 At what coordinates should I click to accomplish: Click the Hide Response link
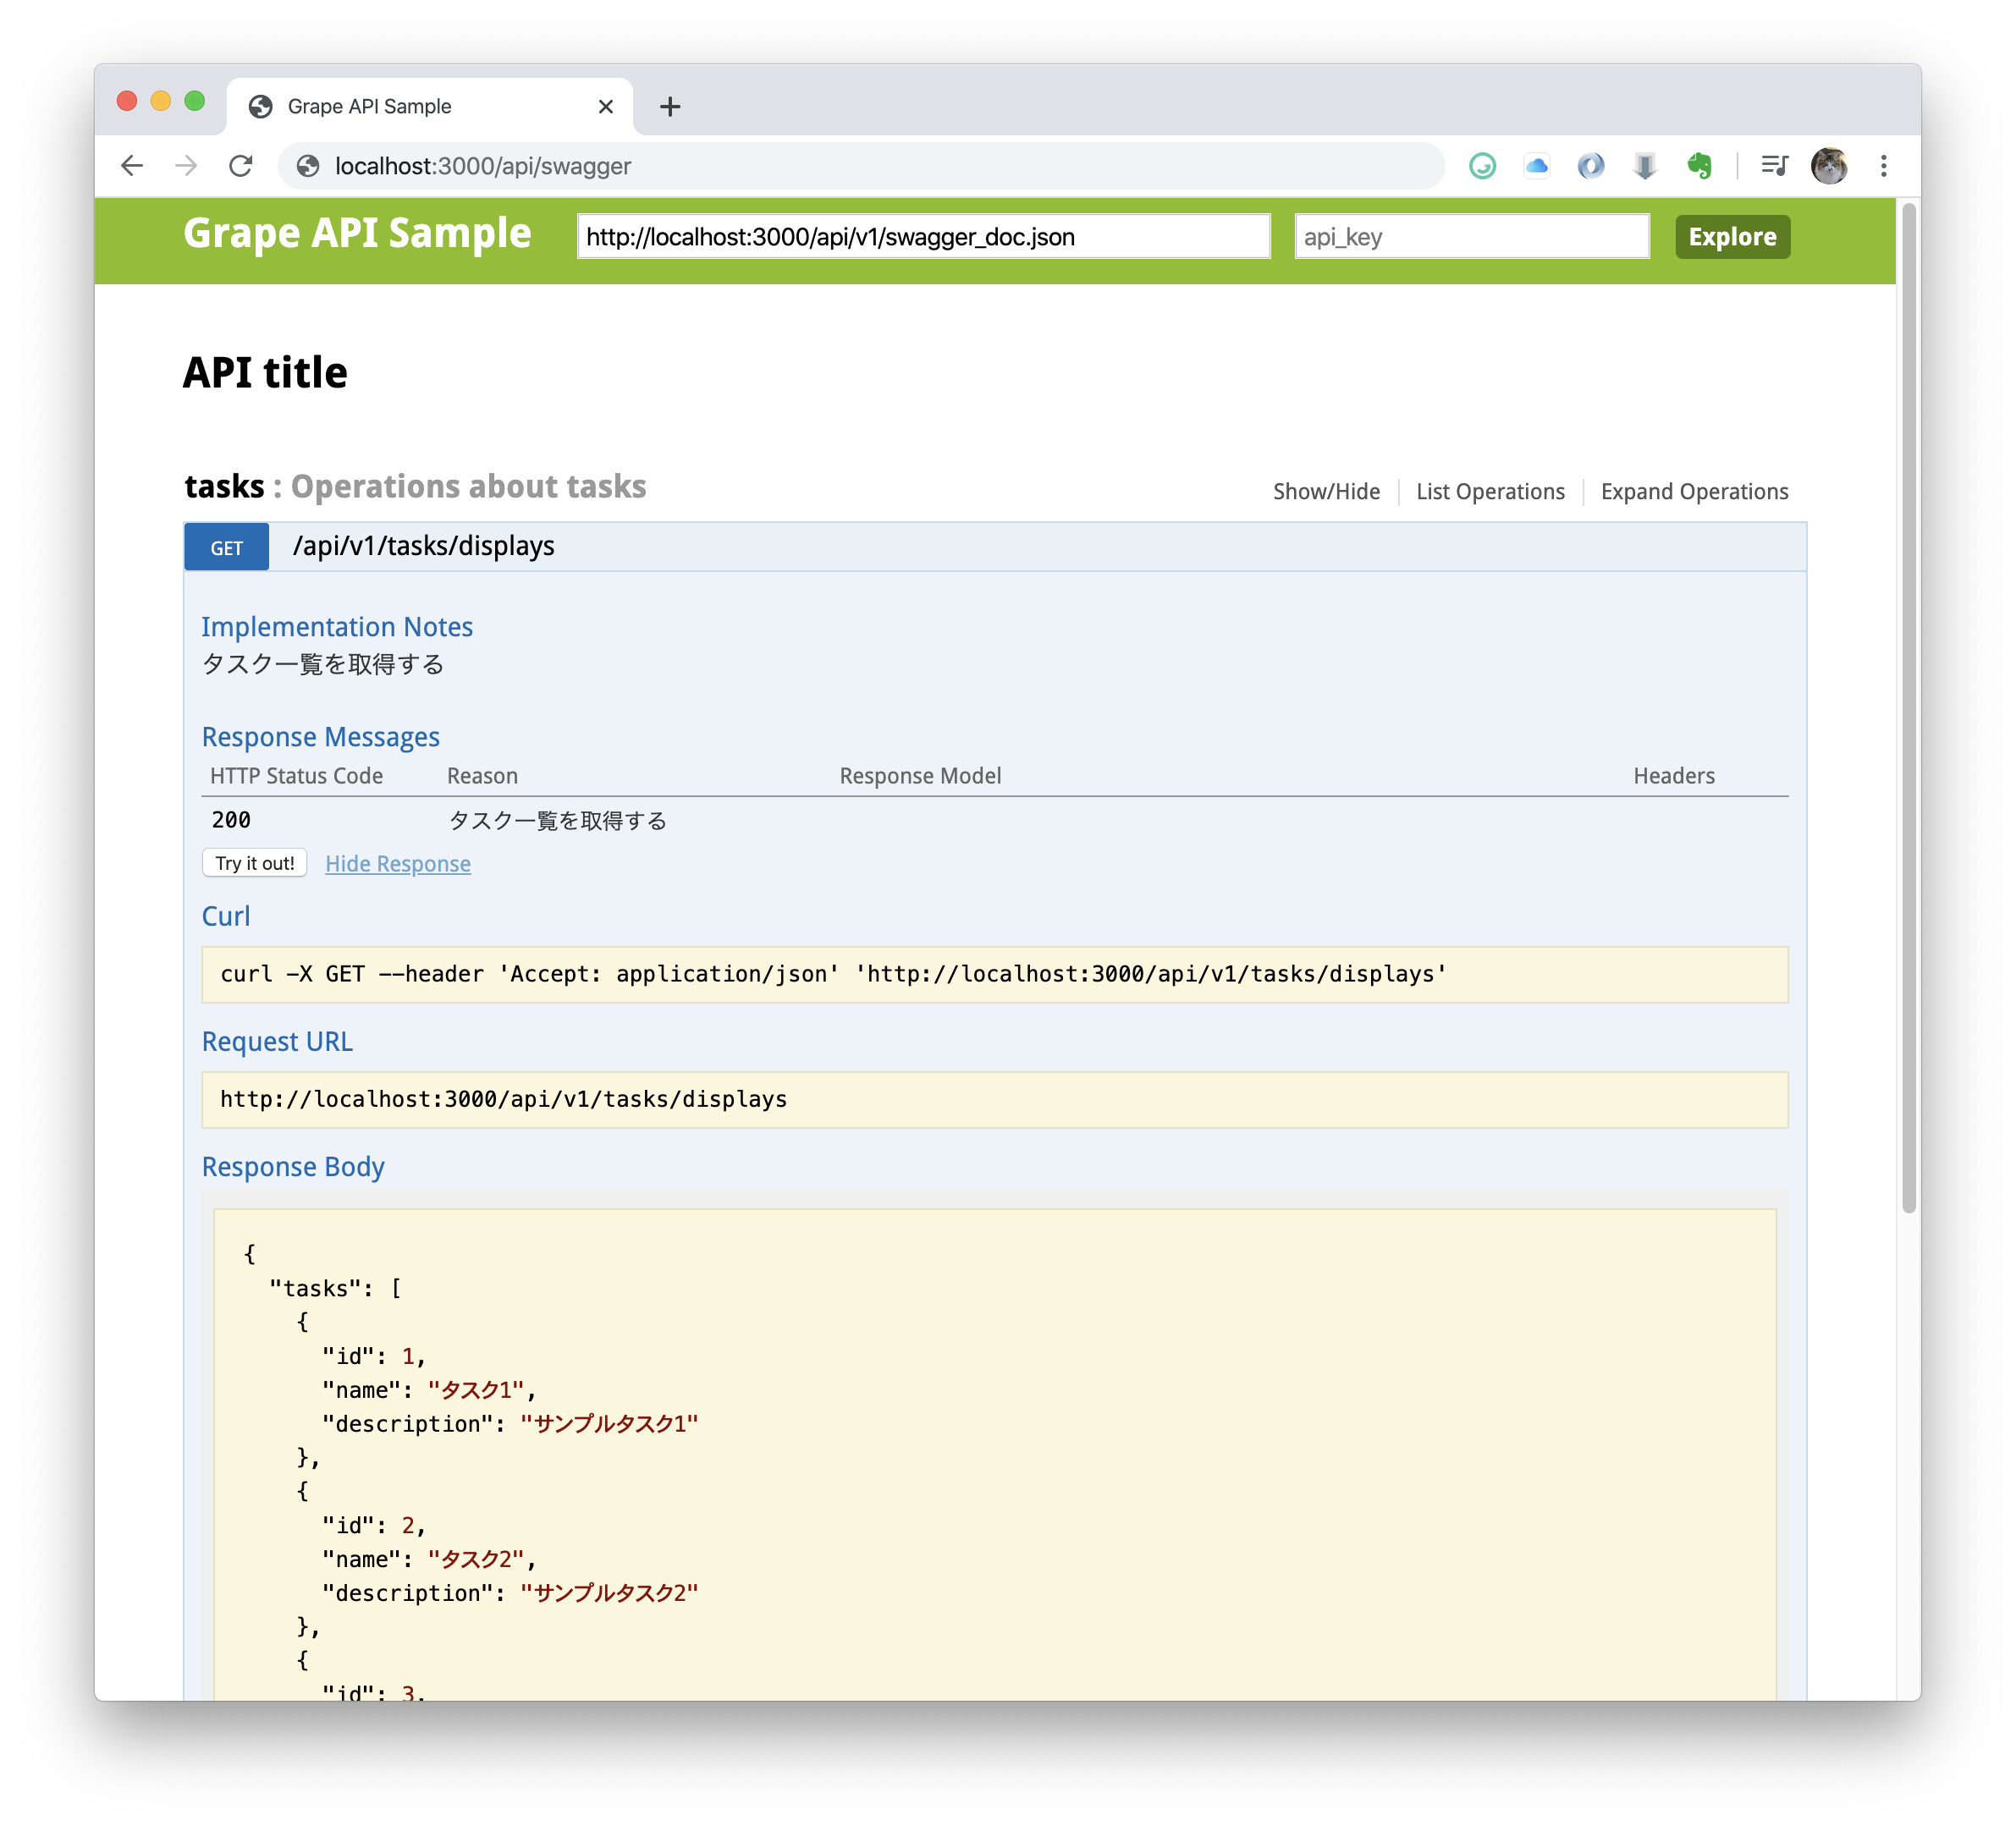398,864
